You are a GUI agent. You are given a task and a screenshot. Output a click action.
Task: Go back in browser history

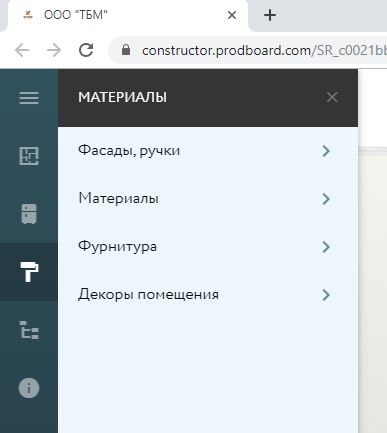click(22, 50)
